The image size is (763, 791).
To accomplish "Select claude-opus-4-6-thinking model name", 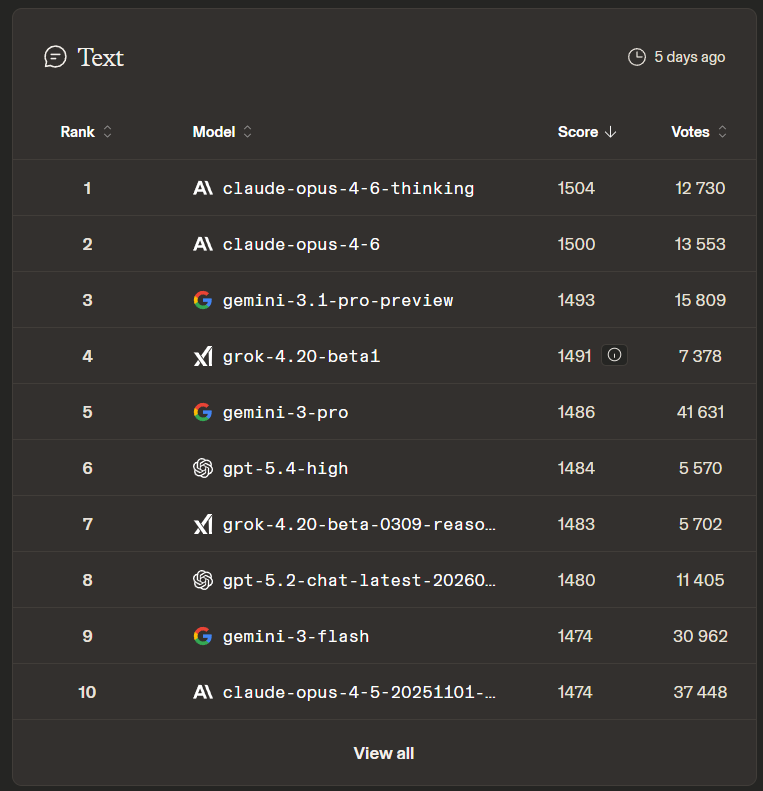I will point(348,189).
